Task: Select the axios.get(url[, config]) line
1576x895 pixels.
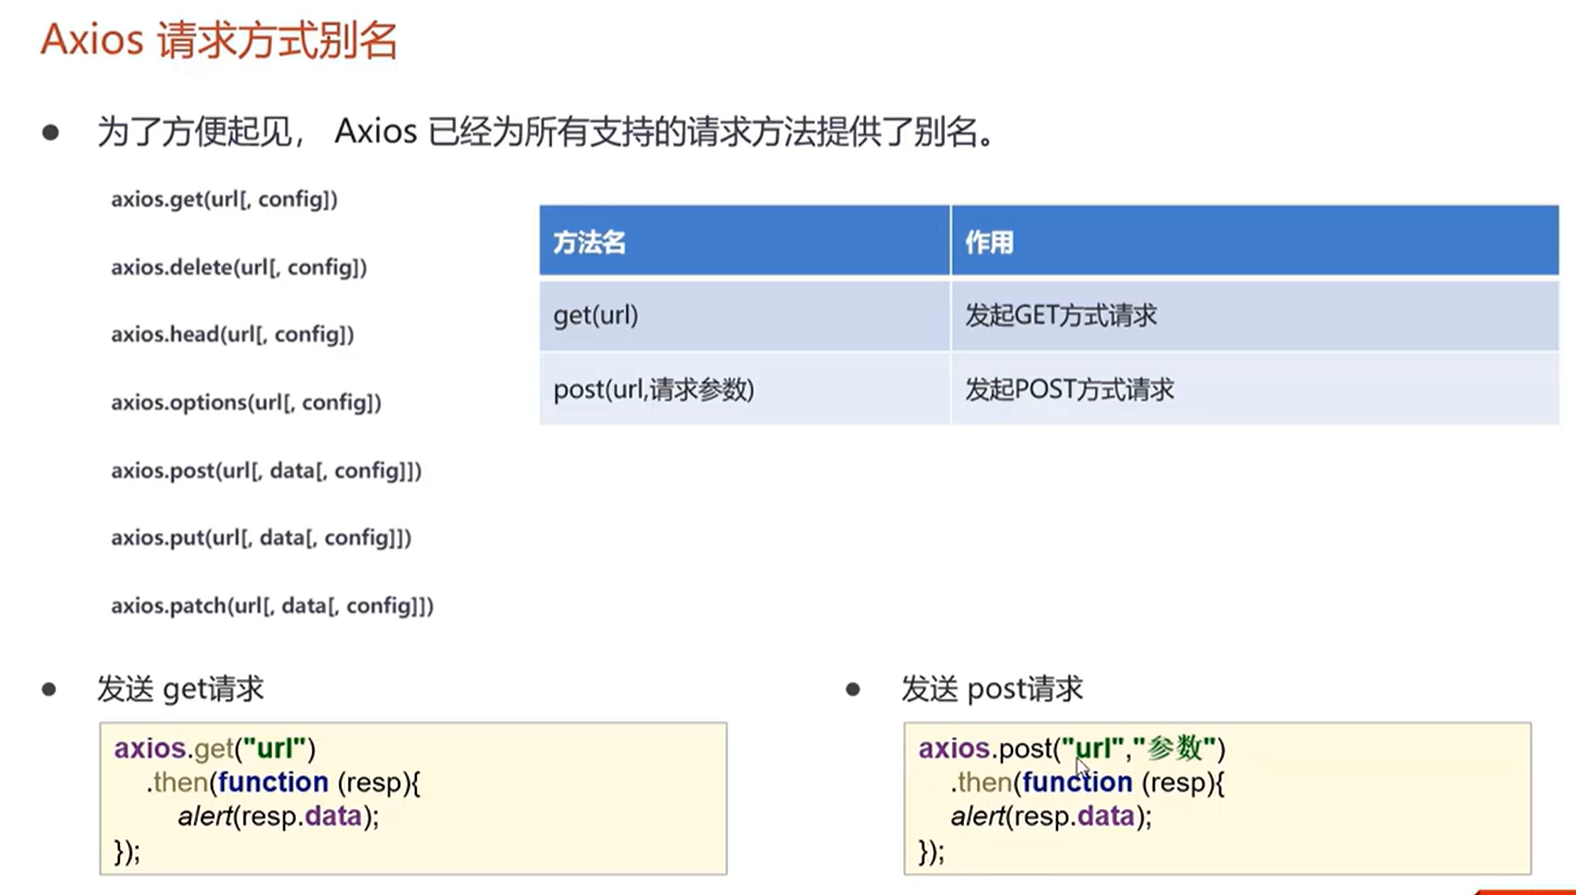Action: [x=224, y=199]
